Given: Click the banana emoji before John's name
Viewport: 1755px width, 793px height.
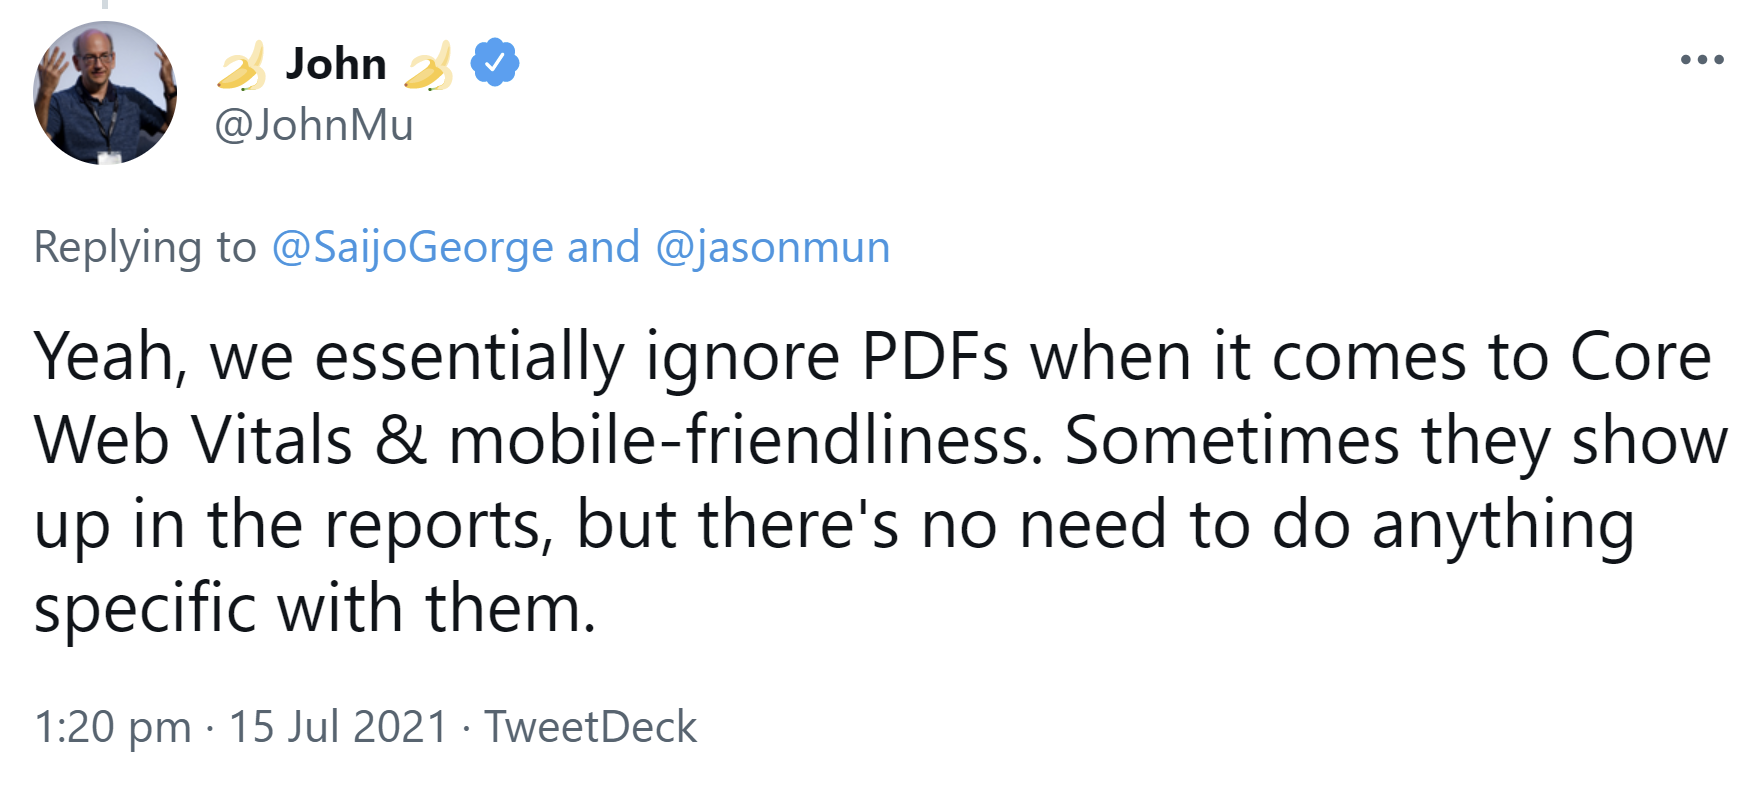Looking at the screenshot, I should pyautogui.click(x=240, y=67).
